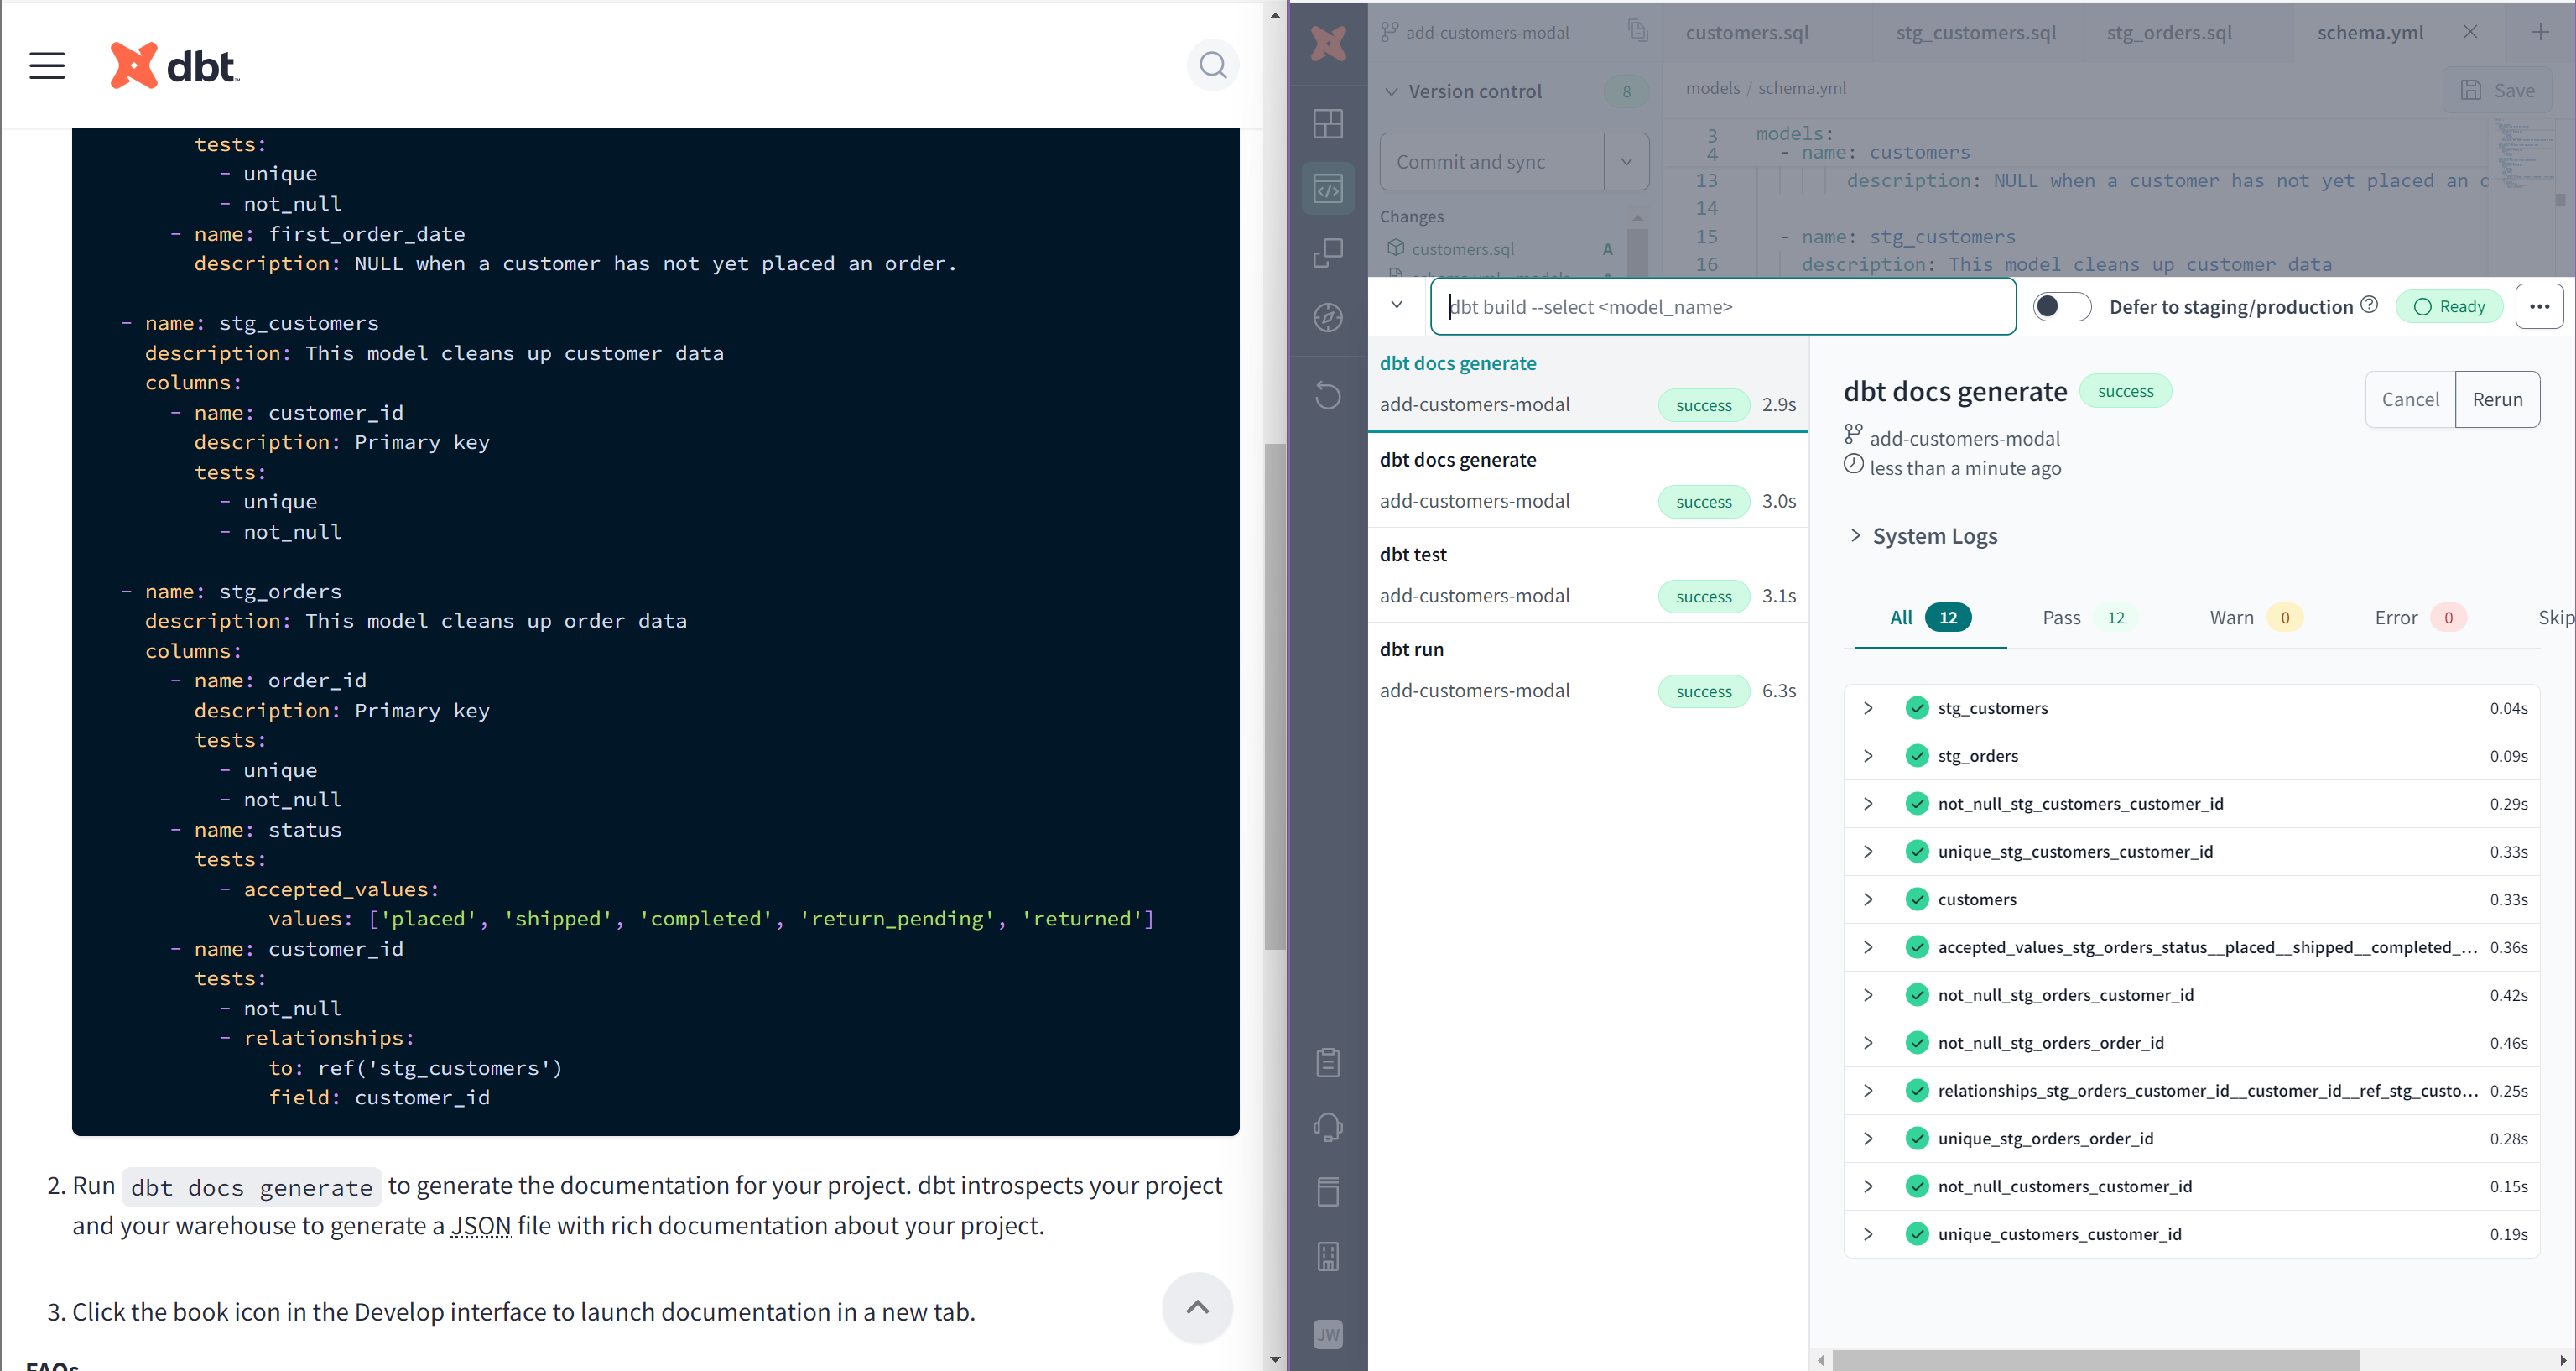The width and height of the screenshot is (2576, 1371).
Task: Expand unique_customers_customer_id row
Action: point(1867,1234)
